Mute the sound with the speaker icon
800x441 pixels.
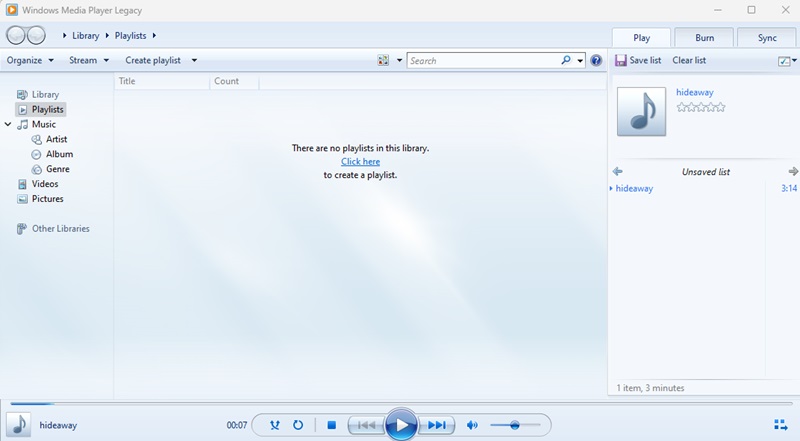coord(472,425)
